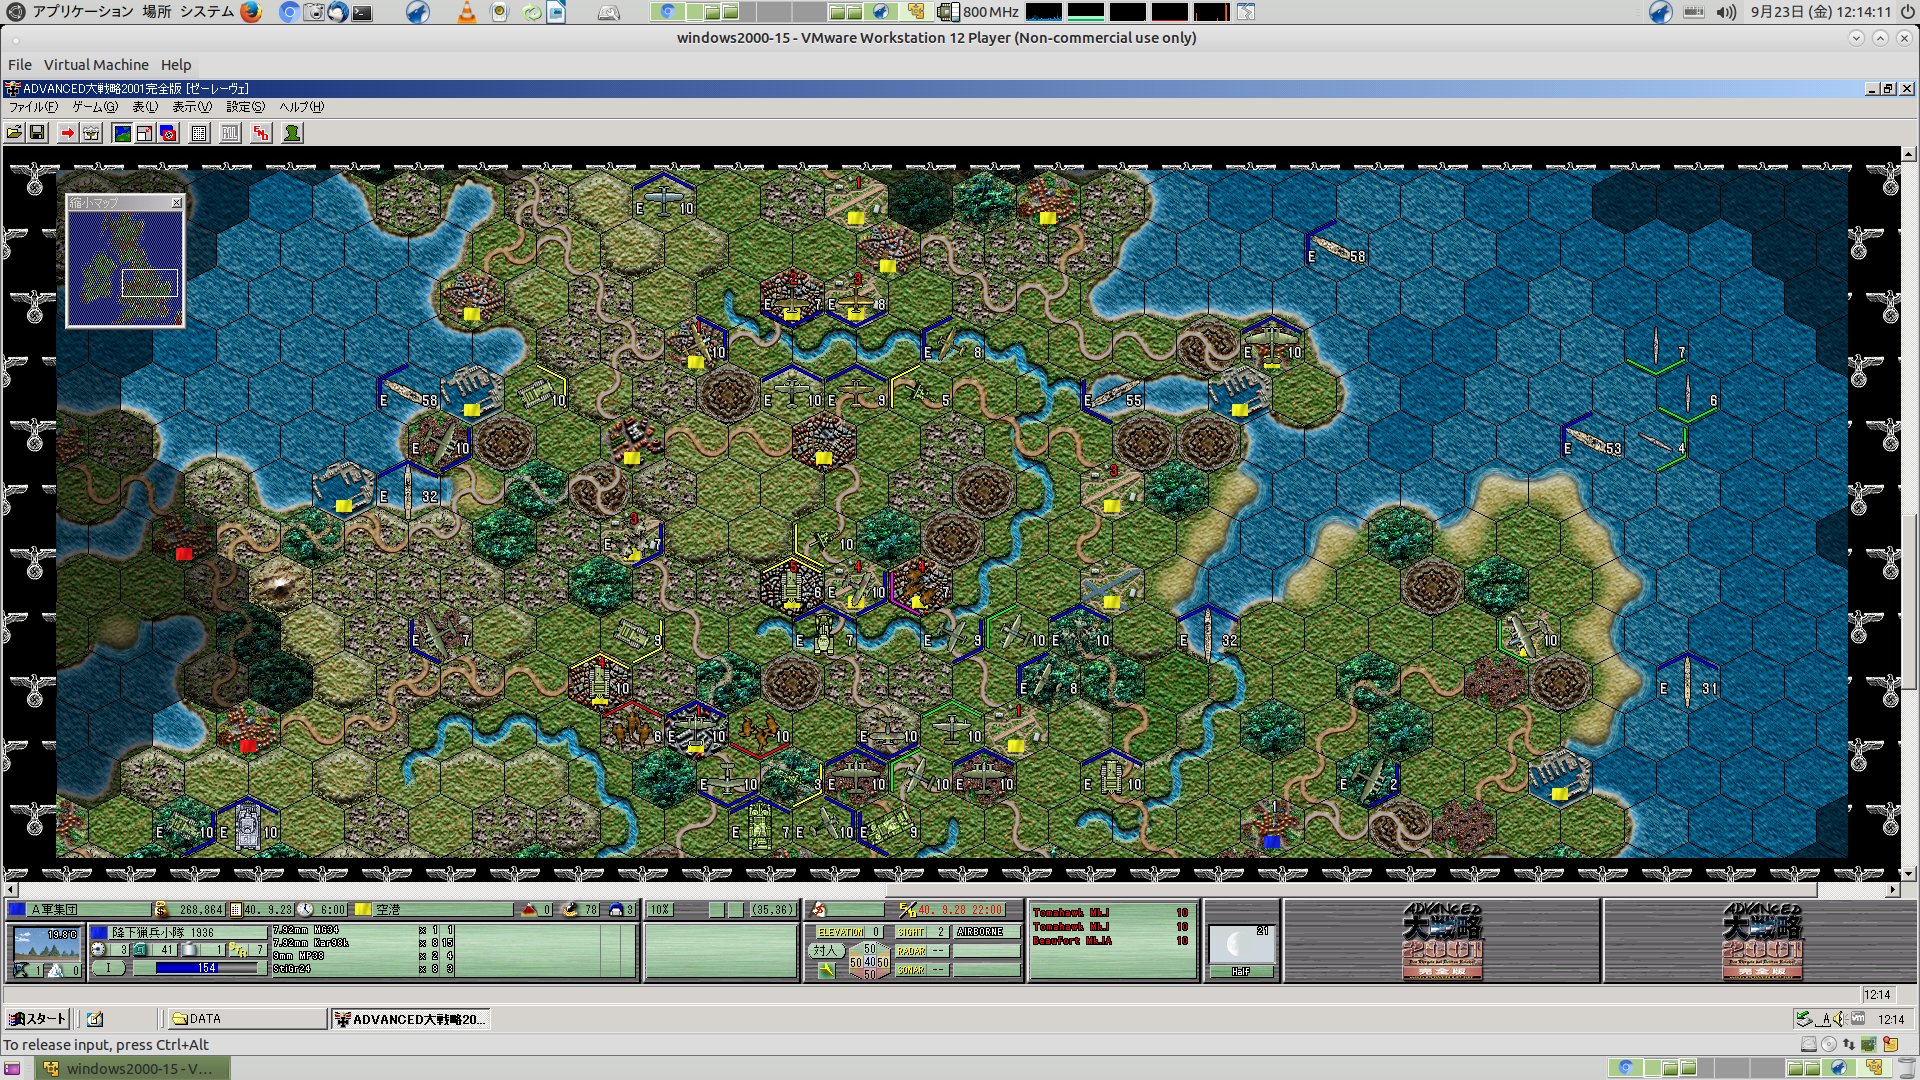Click quick launch icon beside Start button
Viewport: 1920px width, 1080px height.
pos(95,1019)
